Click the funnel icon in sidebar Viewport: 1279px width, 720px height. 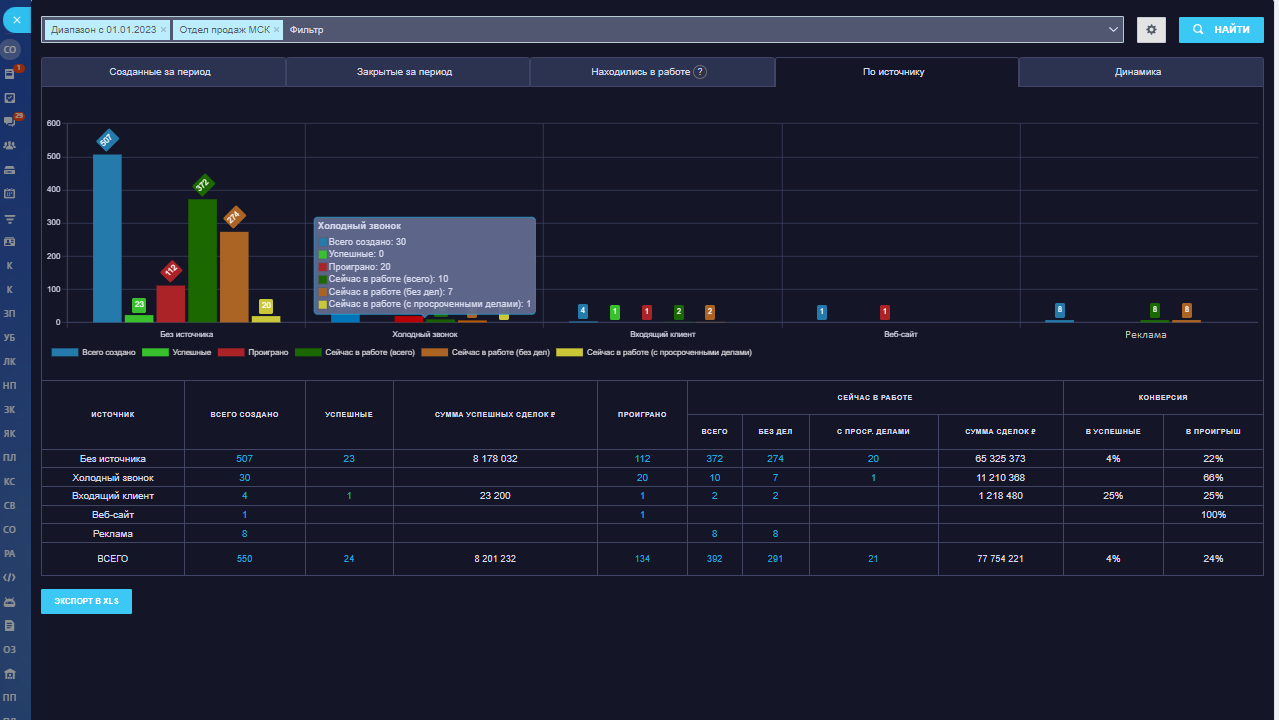point(10,218)
